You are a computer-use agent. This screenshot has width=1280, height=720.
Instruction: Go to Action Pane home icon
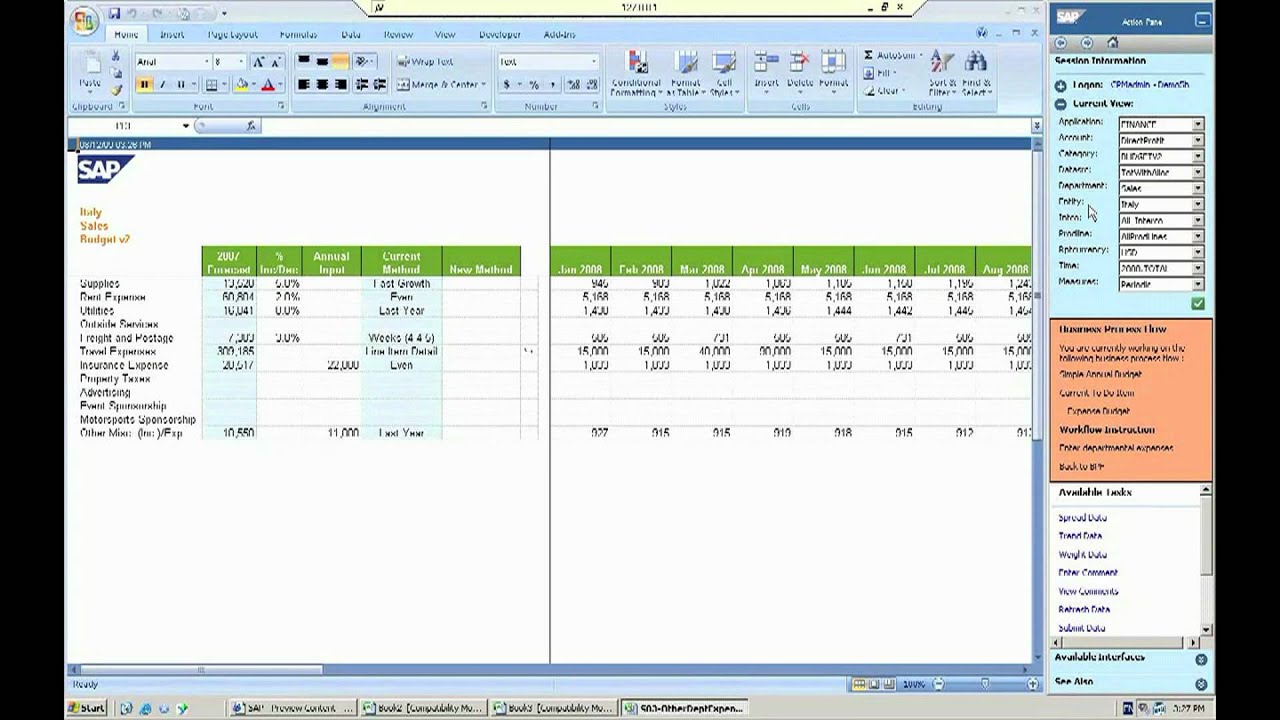[1112, 43]
